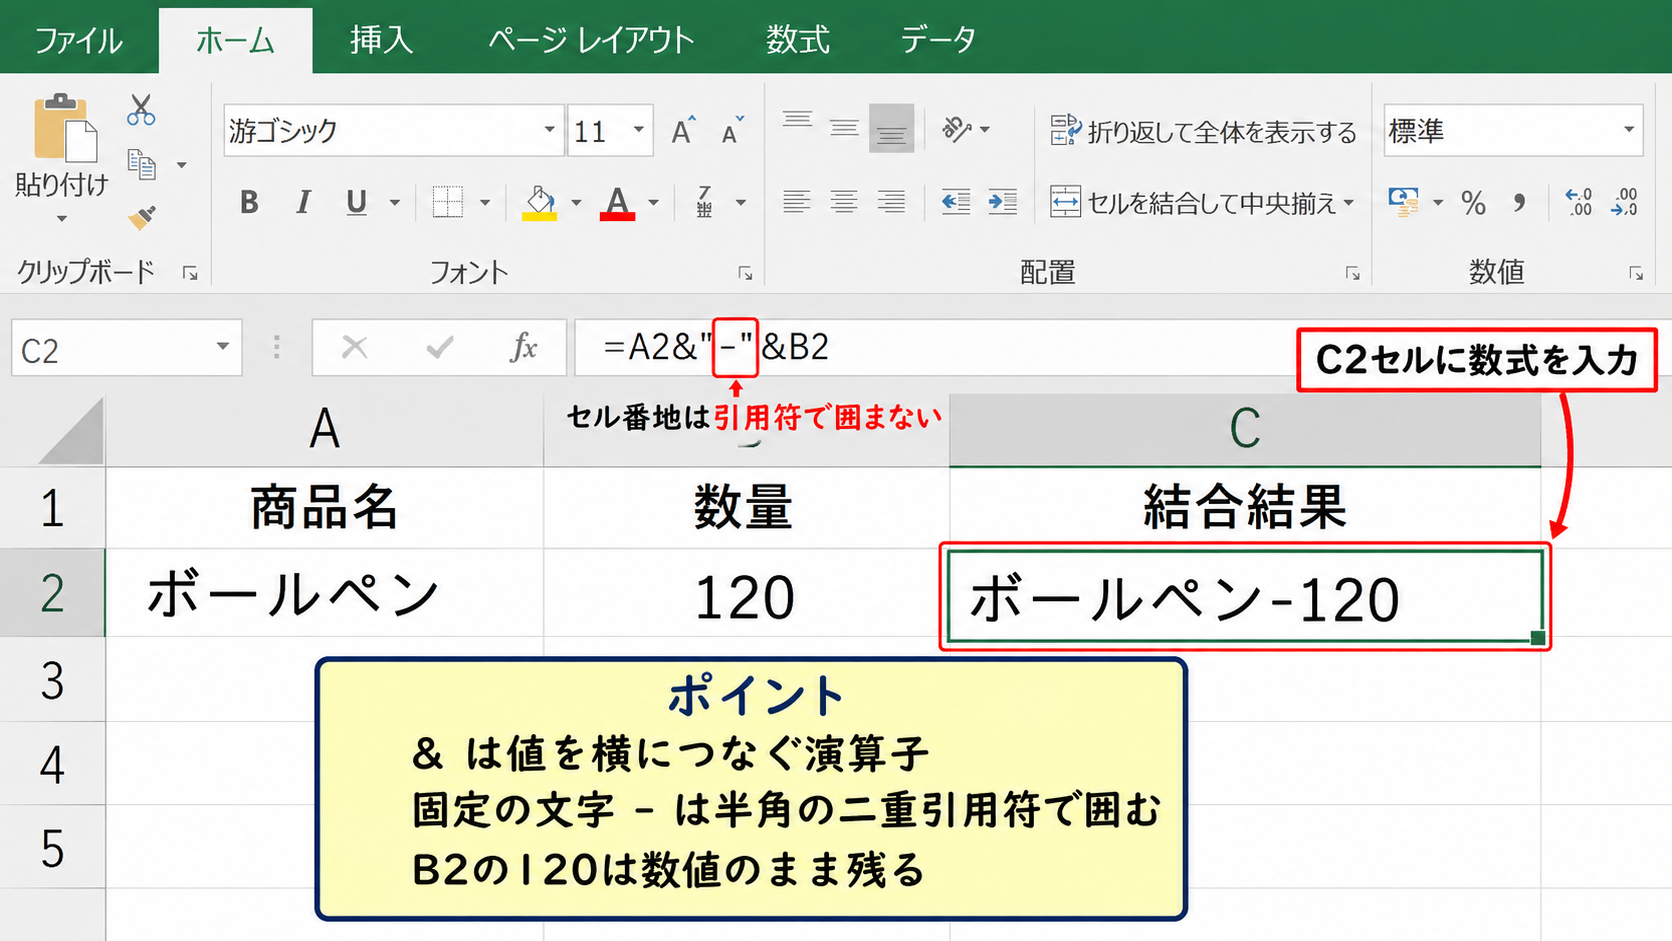Open the font size 11 dropdown
Viewport: 1672px width, 941px height.
pos(639,130)
